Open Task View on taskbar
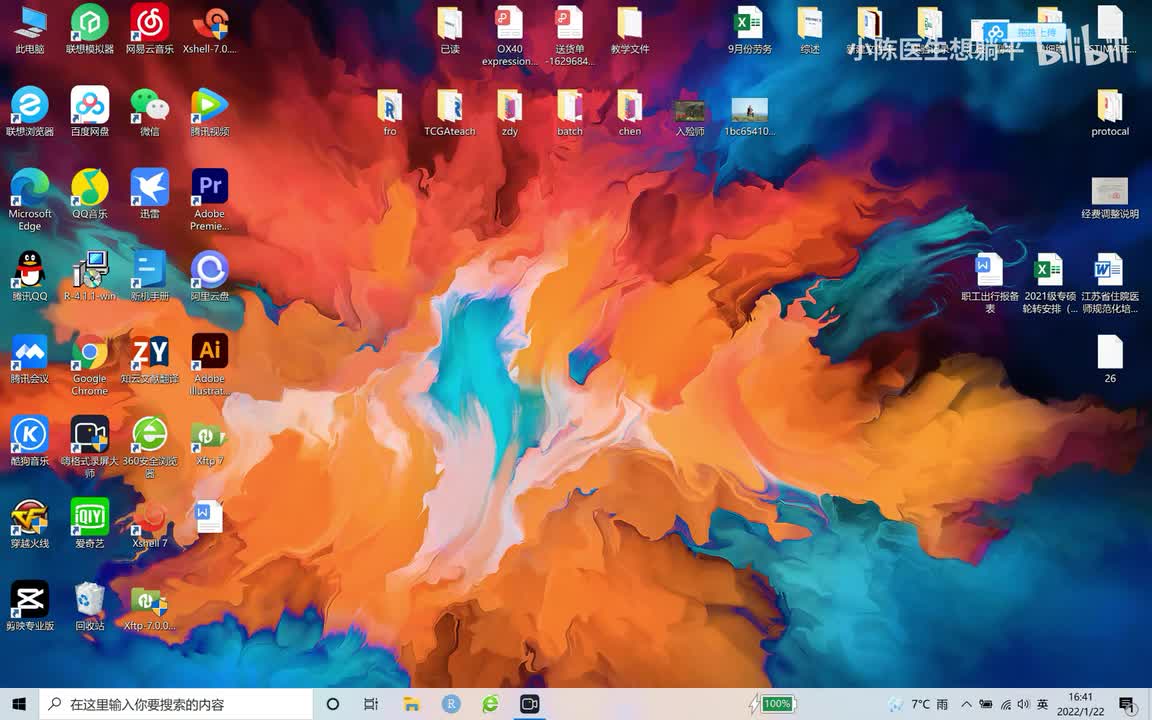The height and width of the screenshot is (720, 1152). (371, 704)
